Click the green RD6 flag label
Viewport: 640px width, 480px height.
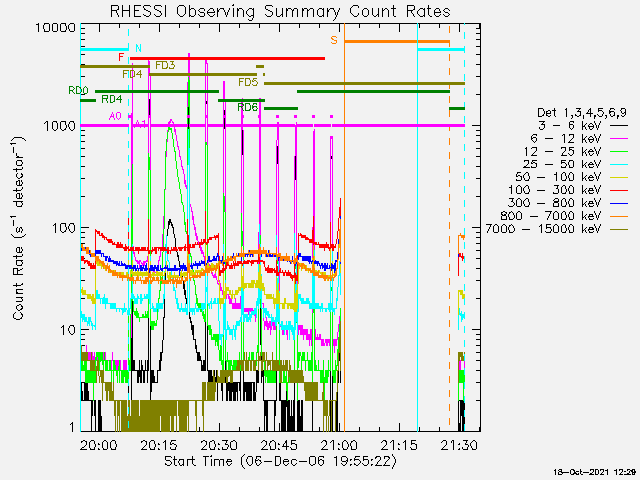click(247, 108)
